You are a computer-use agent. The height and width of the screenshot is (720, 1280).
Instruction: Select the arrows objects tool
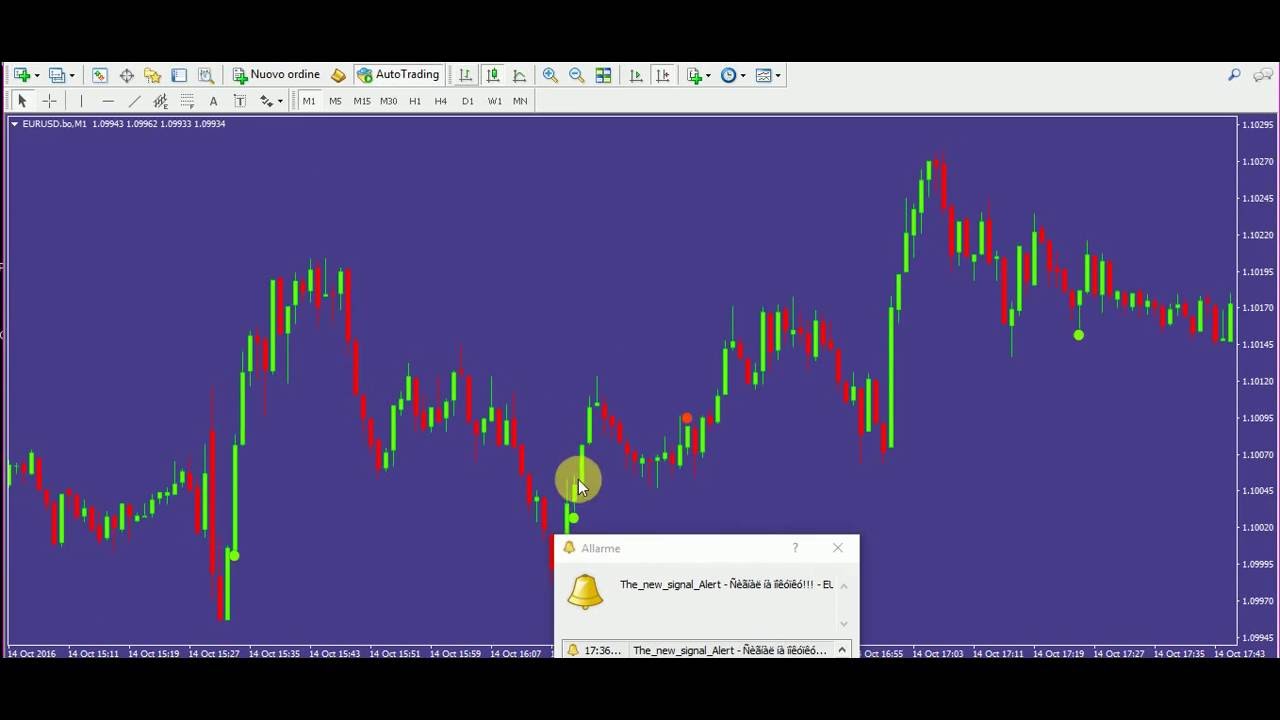pos(266,101)
